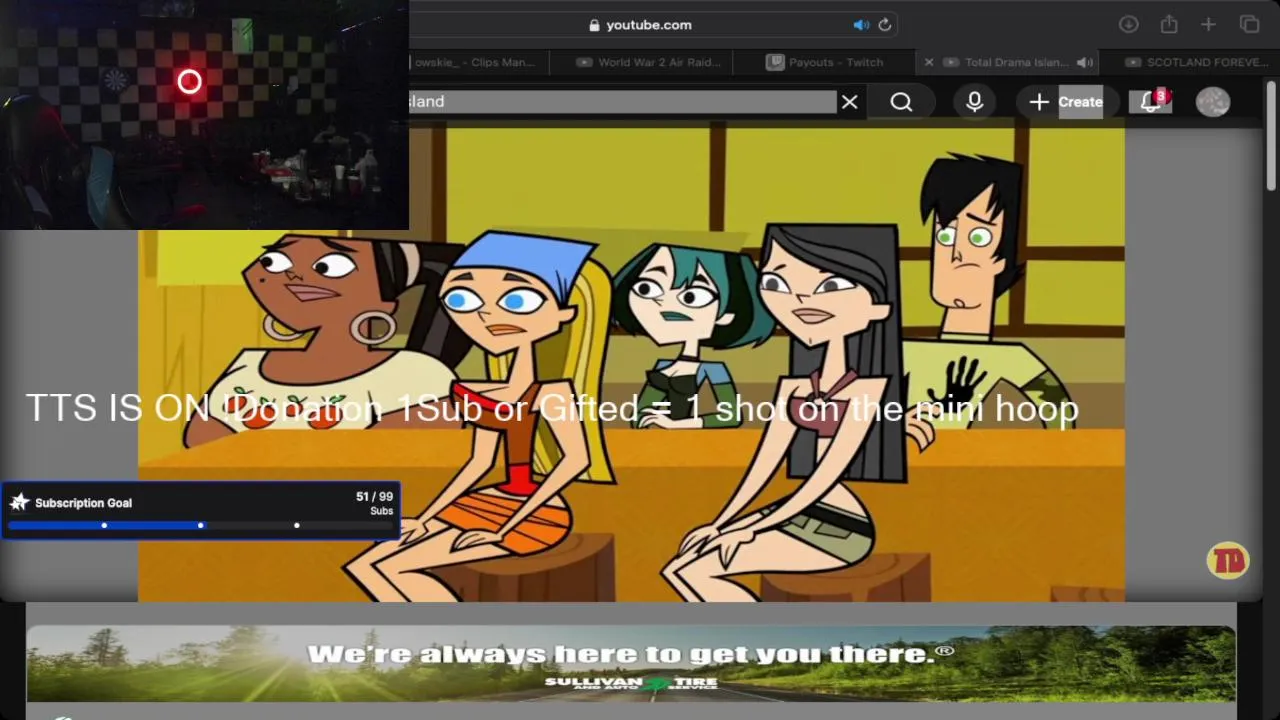The image size is (1280, 720).
Task: Click the webcam overlay feed
Action: tap(204, 115)
